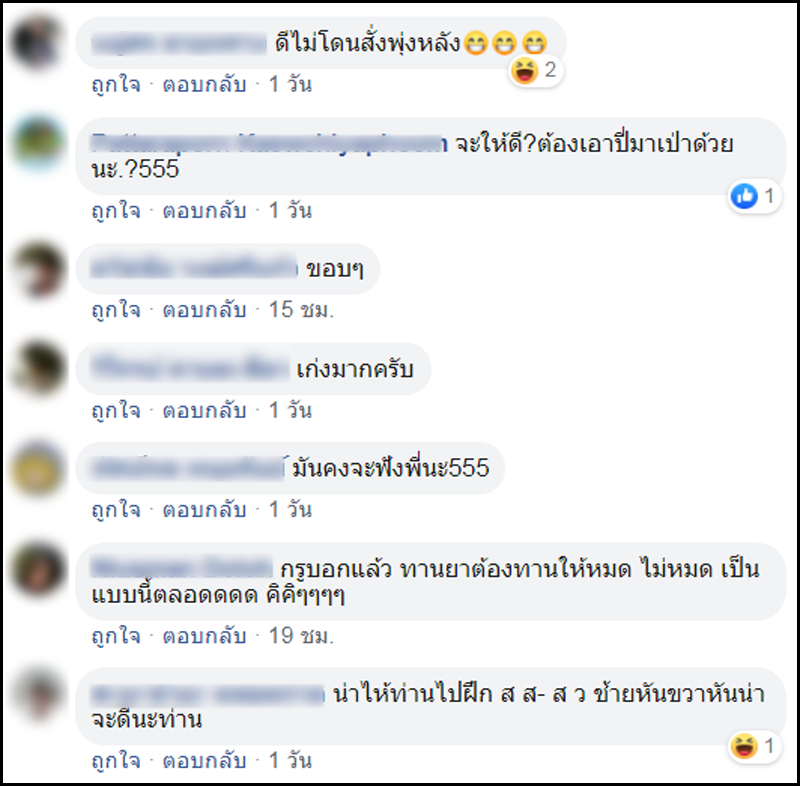The image size is (800, 786).
Task: Like the 'ดีไม่โดนสั่งพุ่งหลัง' comment via ถูกใจ
Action: tap(116, 84)
